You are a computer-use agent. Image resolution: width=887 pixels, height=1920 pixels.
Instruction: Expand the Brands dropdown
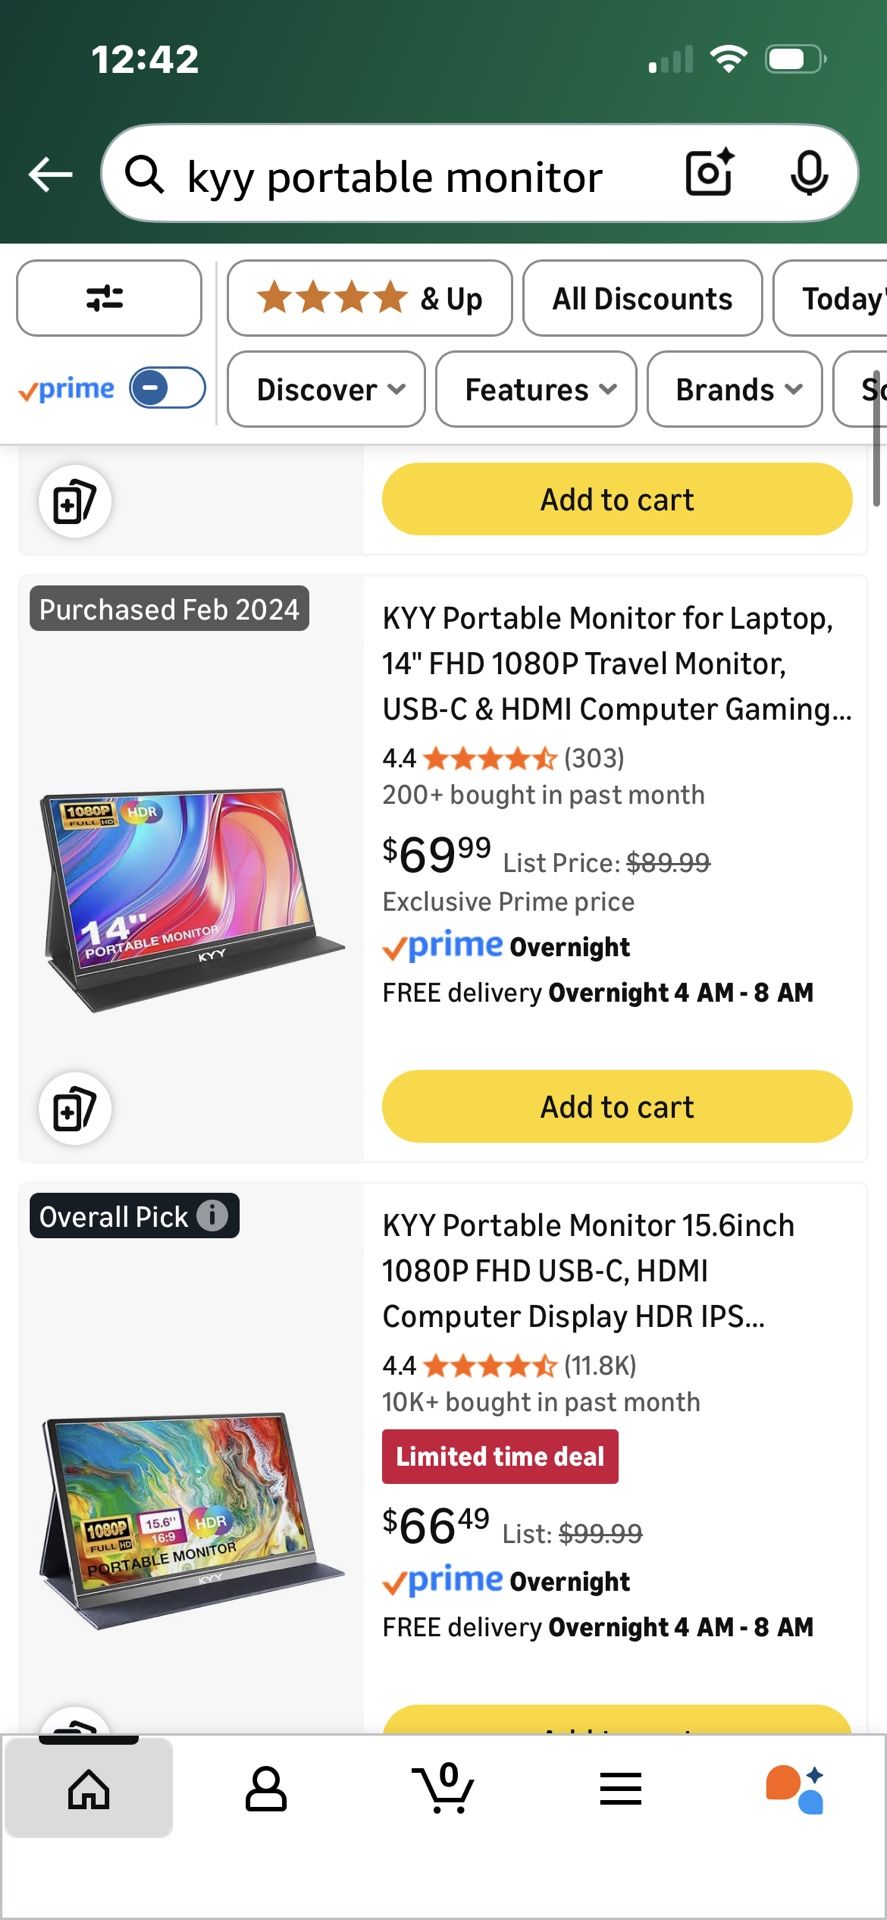tap(735, 389)
